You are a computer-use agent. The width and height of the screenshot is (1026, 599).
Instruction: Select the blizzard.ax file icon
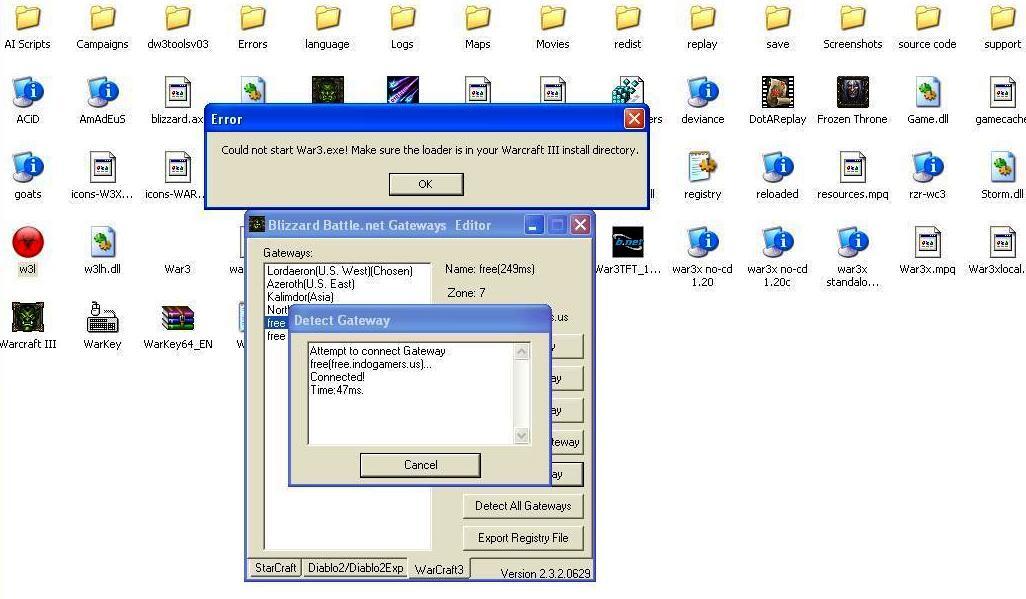click(177, 92)
